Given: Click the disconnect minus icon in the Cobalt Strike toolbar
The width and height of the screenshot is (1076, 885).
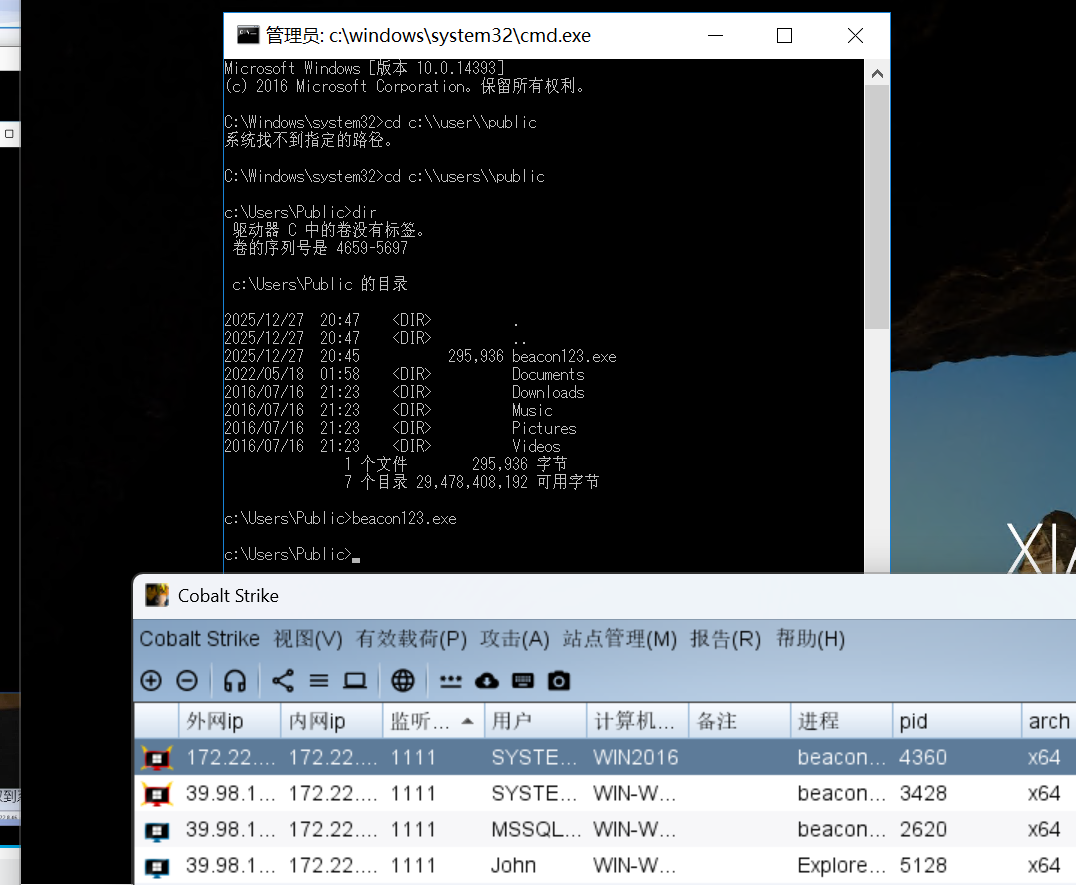Looking at the screenshot, I should coord(187,681).
